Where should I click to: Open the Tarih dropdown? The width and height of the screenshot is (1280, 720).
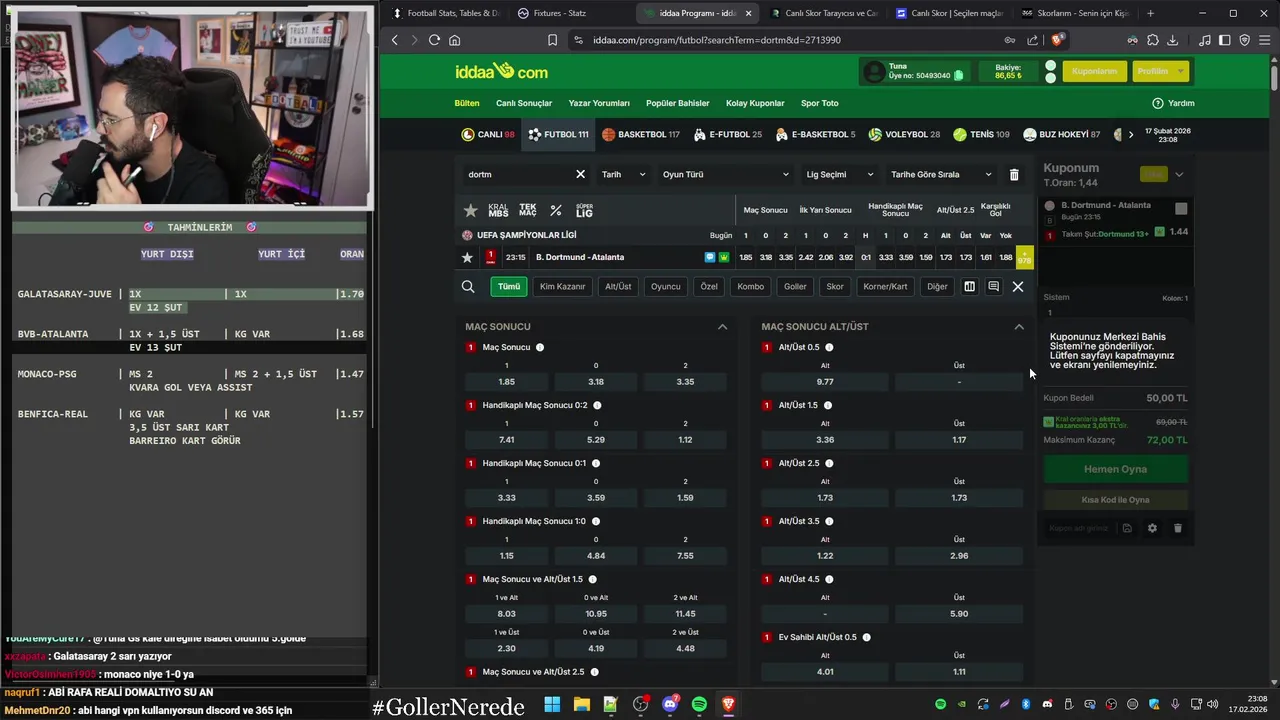pos(624,174)
